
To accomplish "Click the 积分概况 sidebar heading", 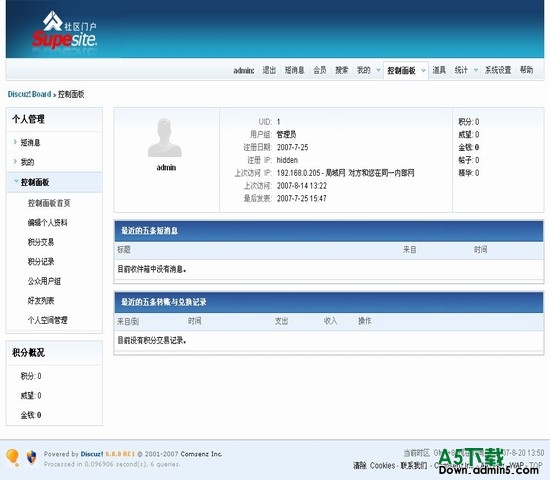I will pos(28,353).
